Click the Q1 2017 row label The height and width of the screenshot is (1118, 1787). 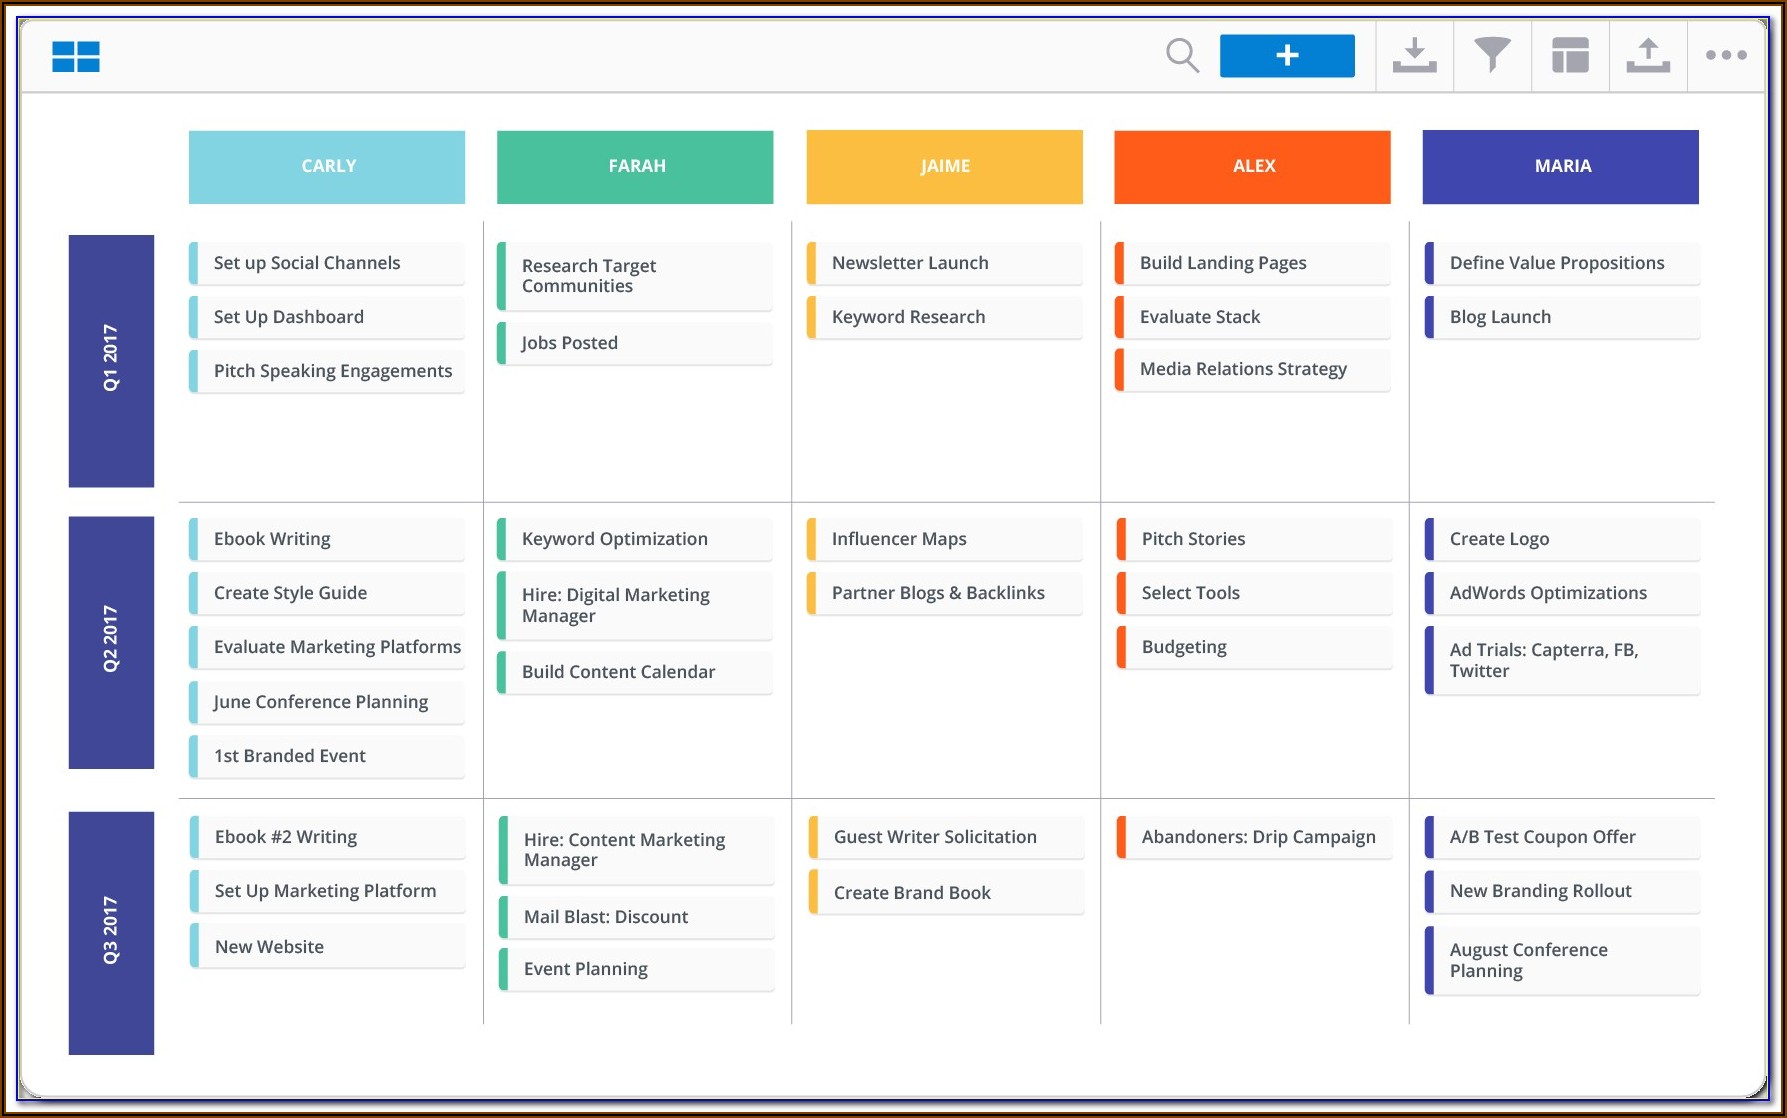111,360
